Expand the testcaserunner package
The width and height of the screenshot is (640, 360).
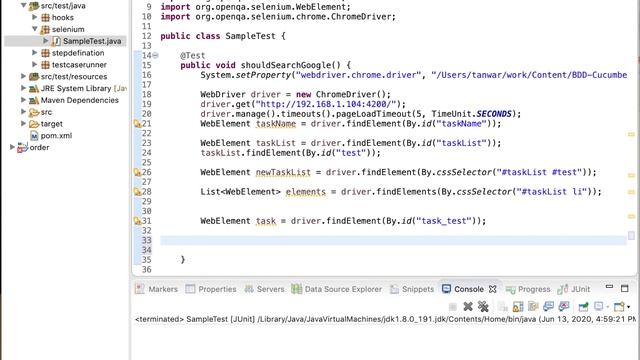click(35, 64)
